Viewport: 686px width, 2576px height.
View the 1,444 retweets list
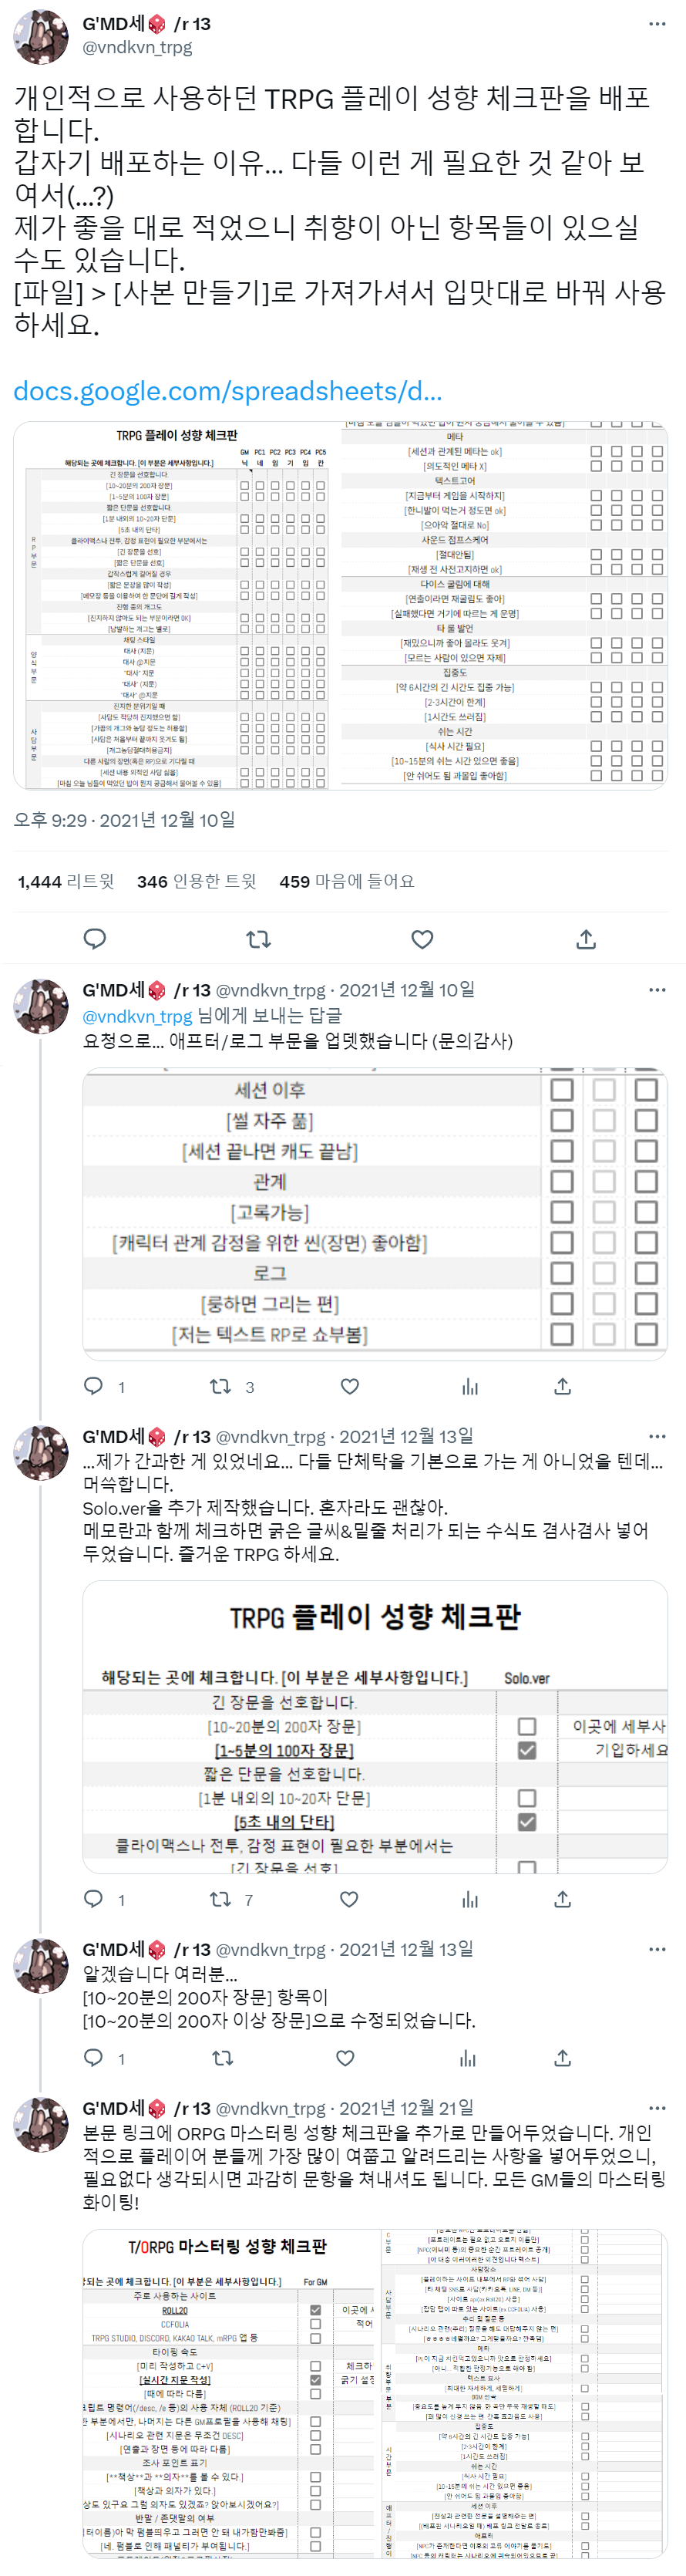pyautogui.click(x=66, y=881)
